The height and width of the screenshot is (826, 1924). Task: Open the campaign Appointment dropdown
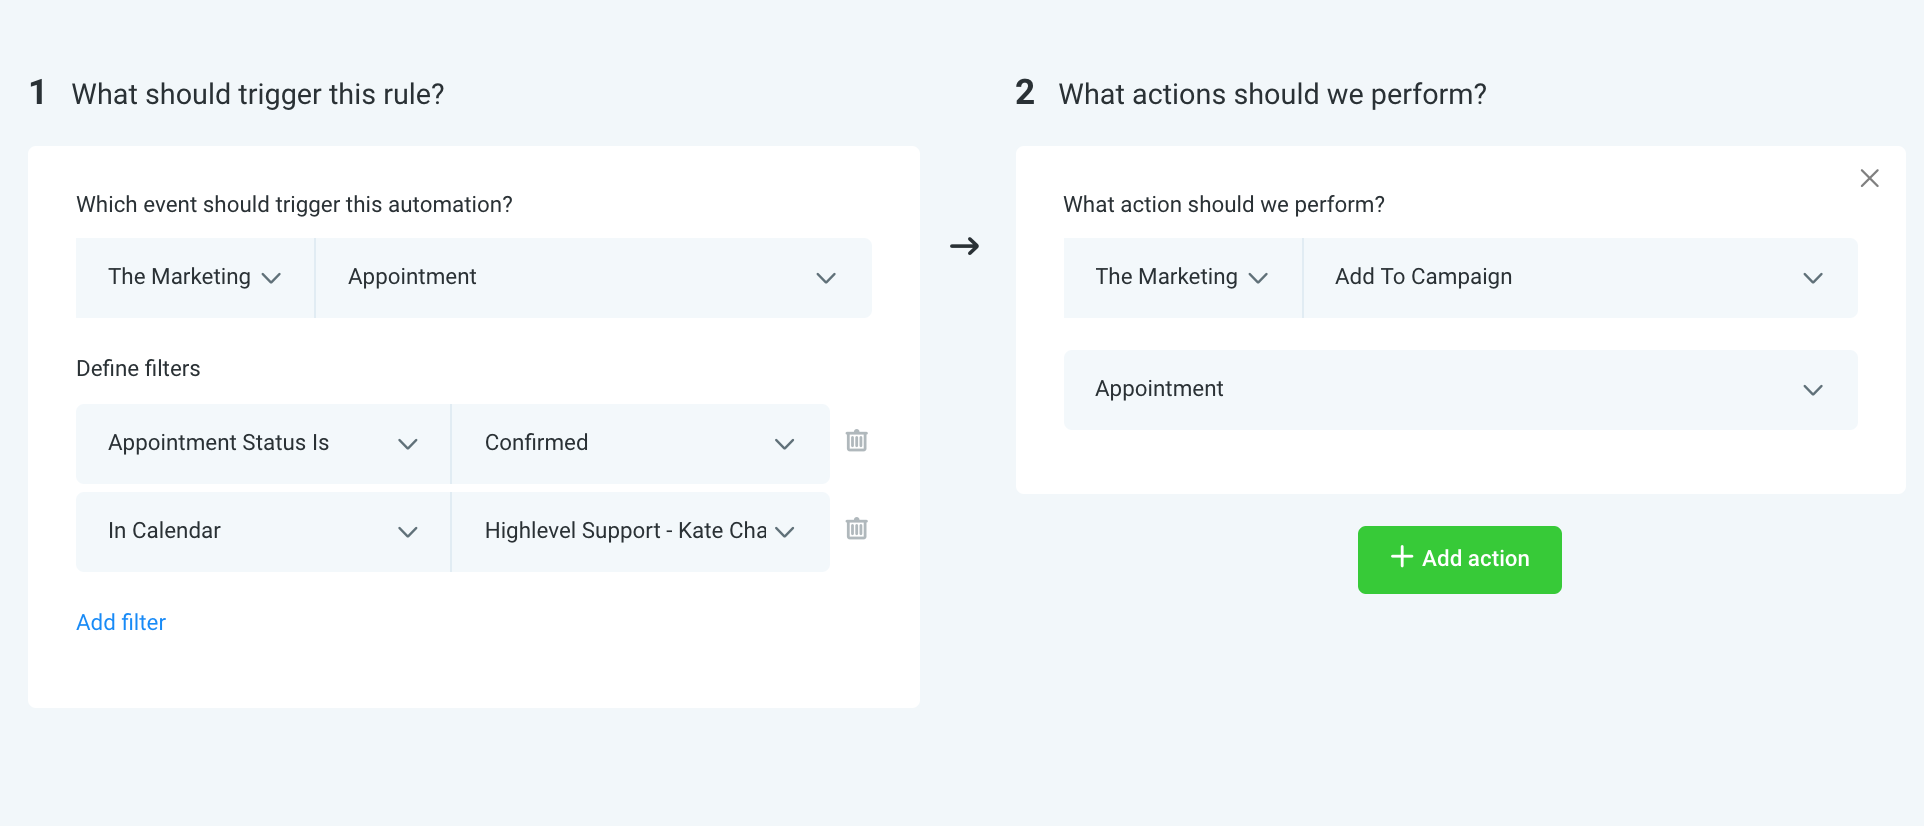click(1460, 390)
